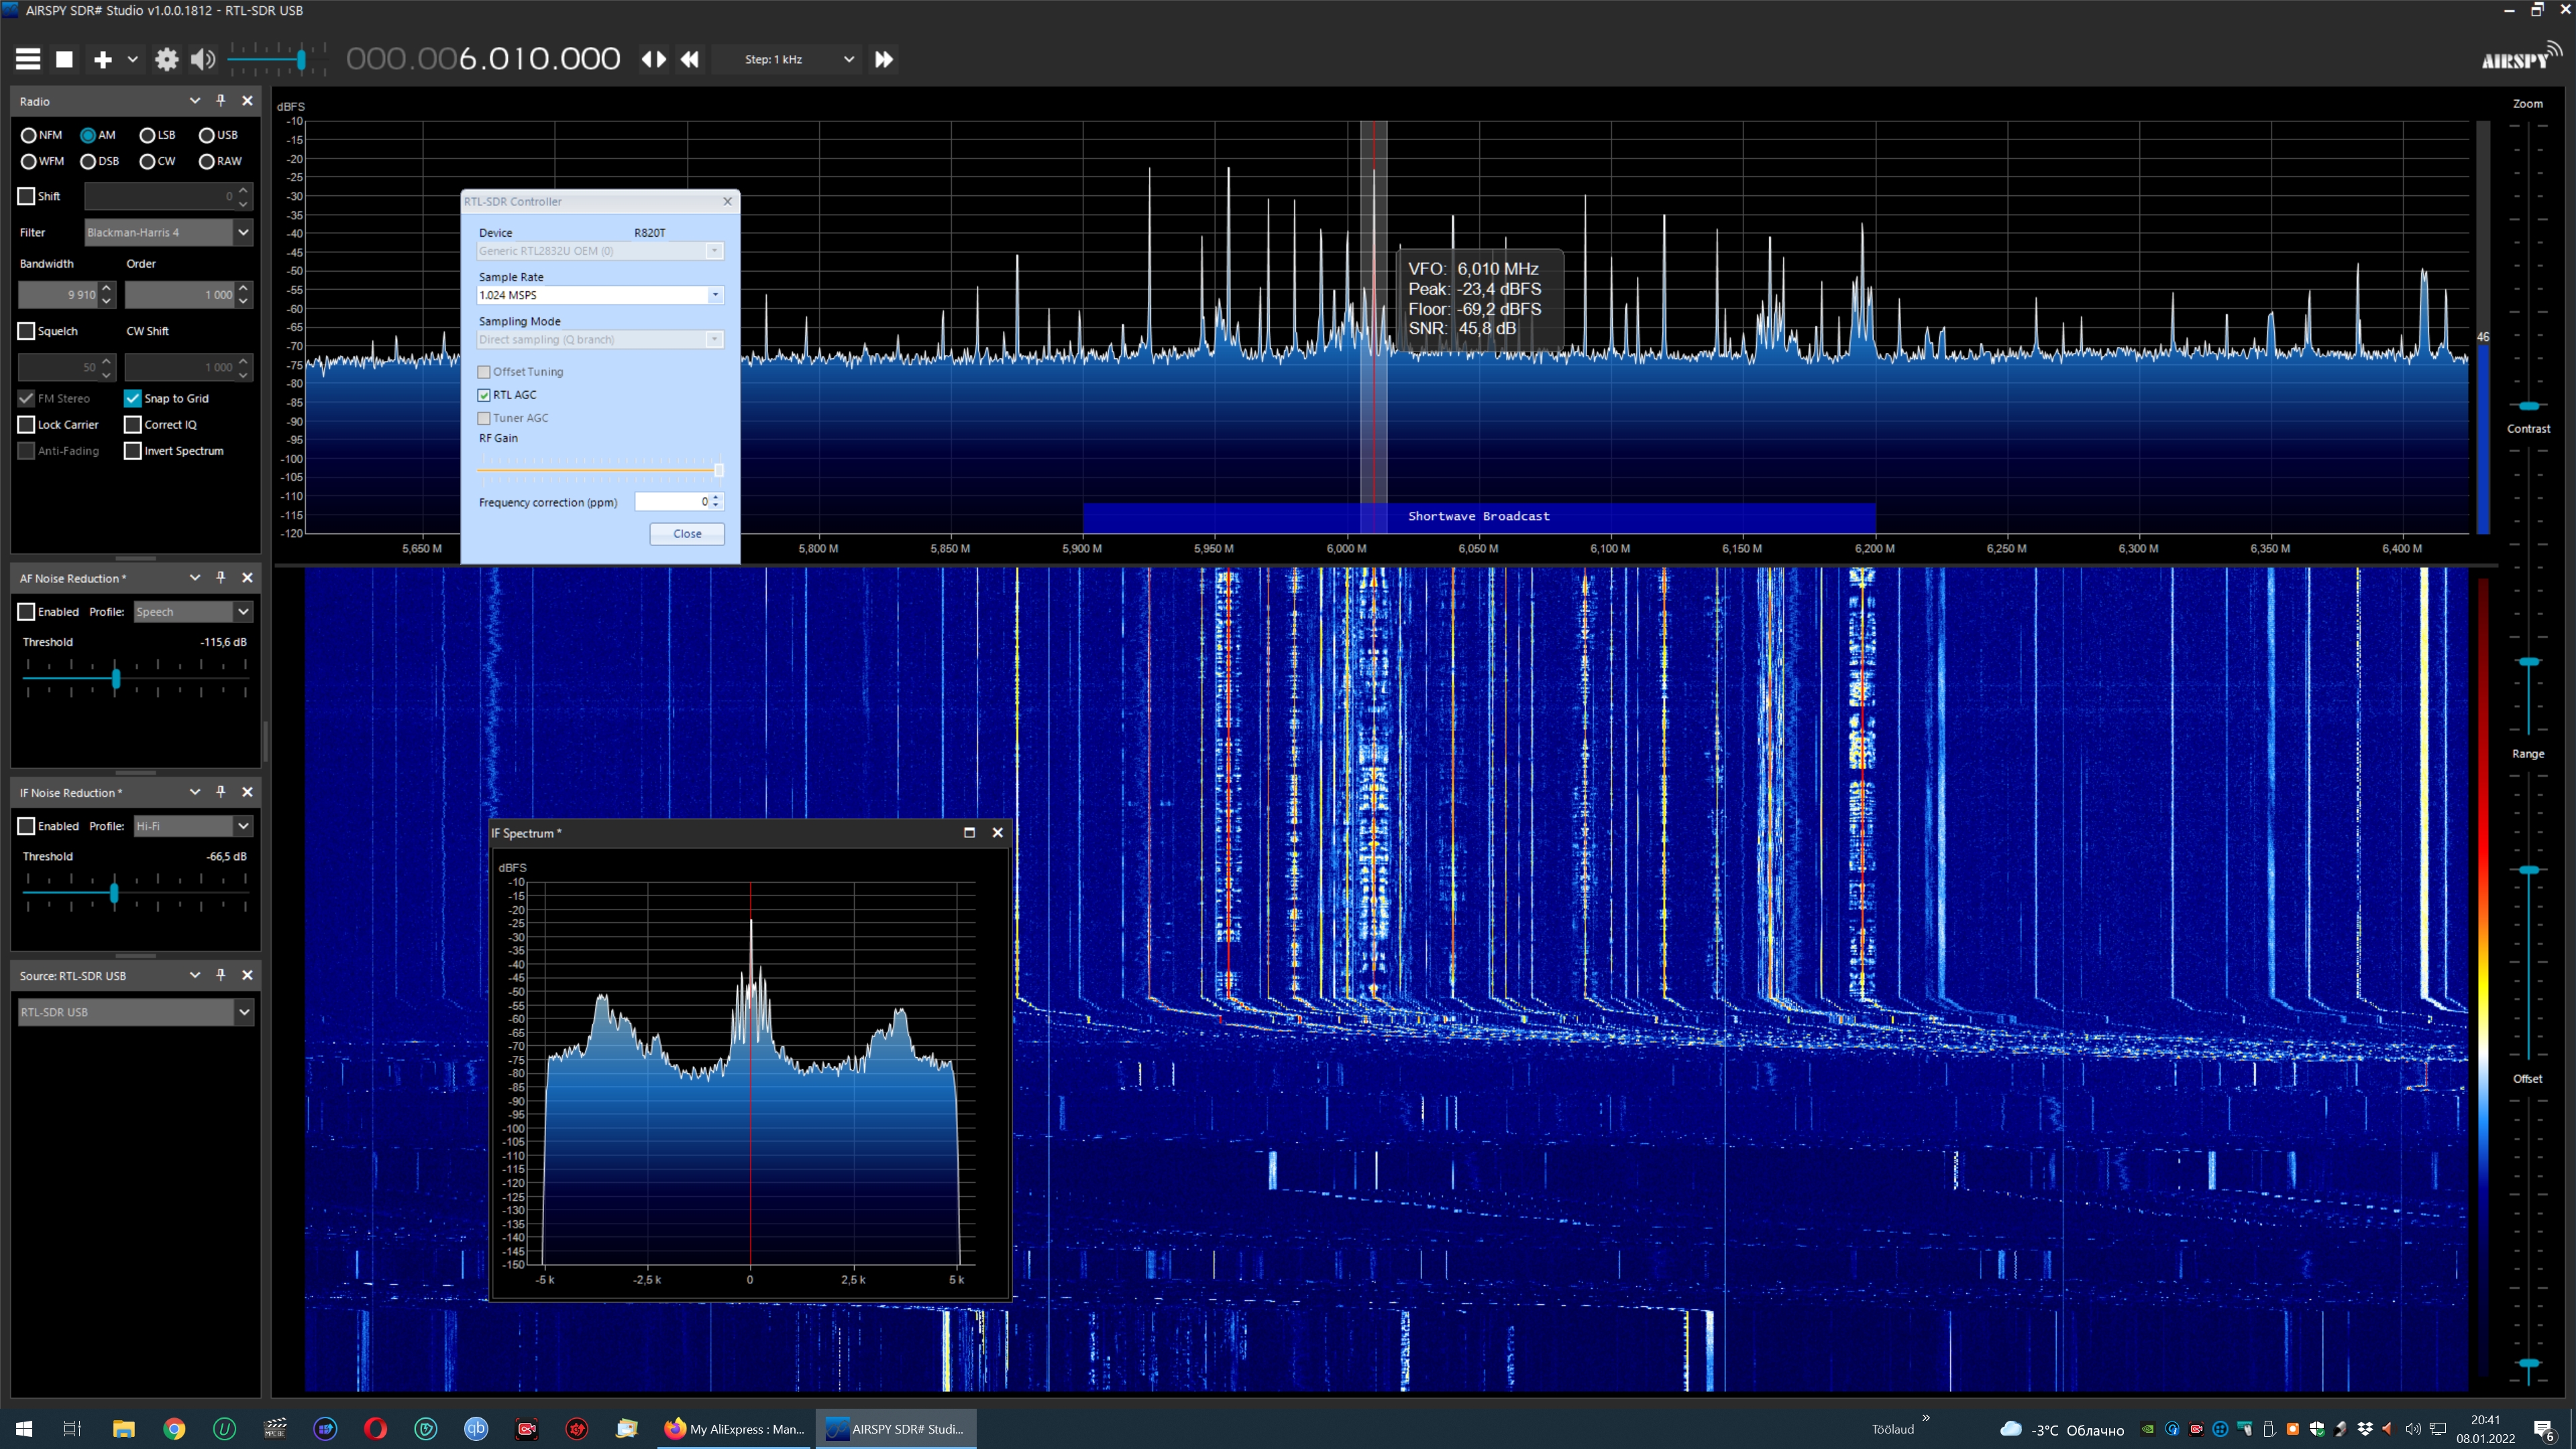
Task: Switch to My AliExpress Firefox taskbar window
Action: [x=735, y=1428]
